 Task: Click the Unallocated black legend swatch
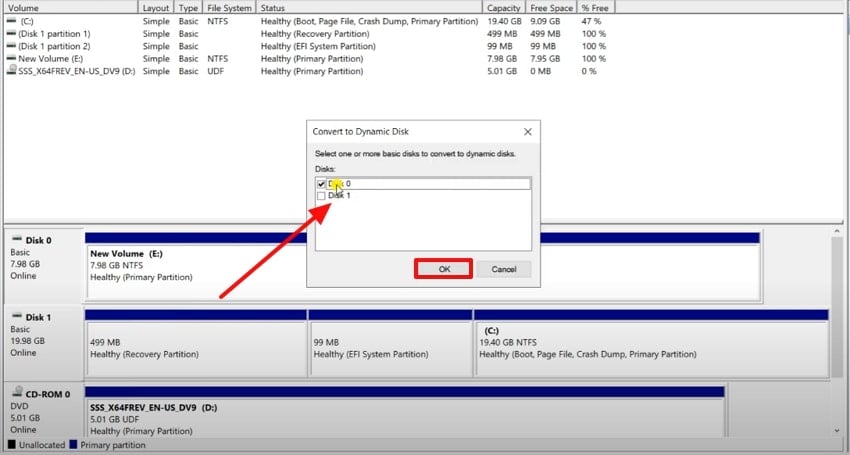tap(12, 445)
